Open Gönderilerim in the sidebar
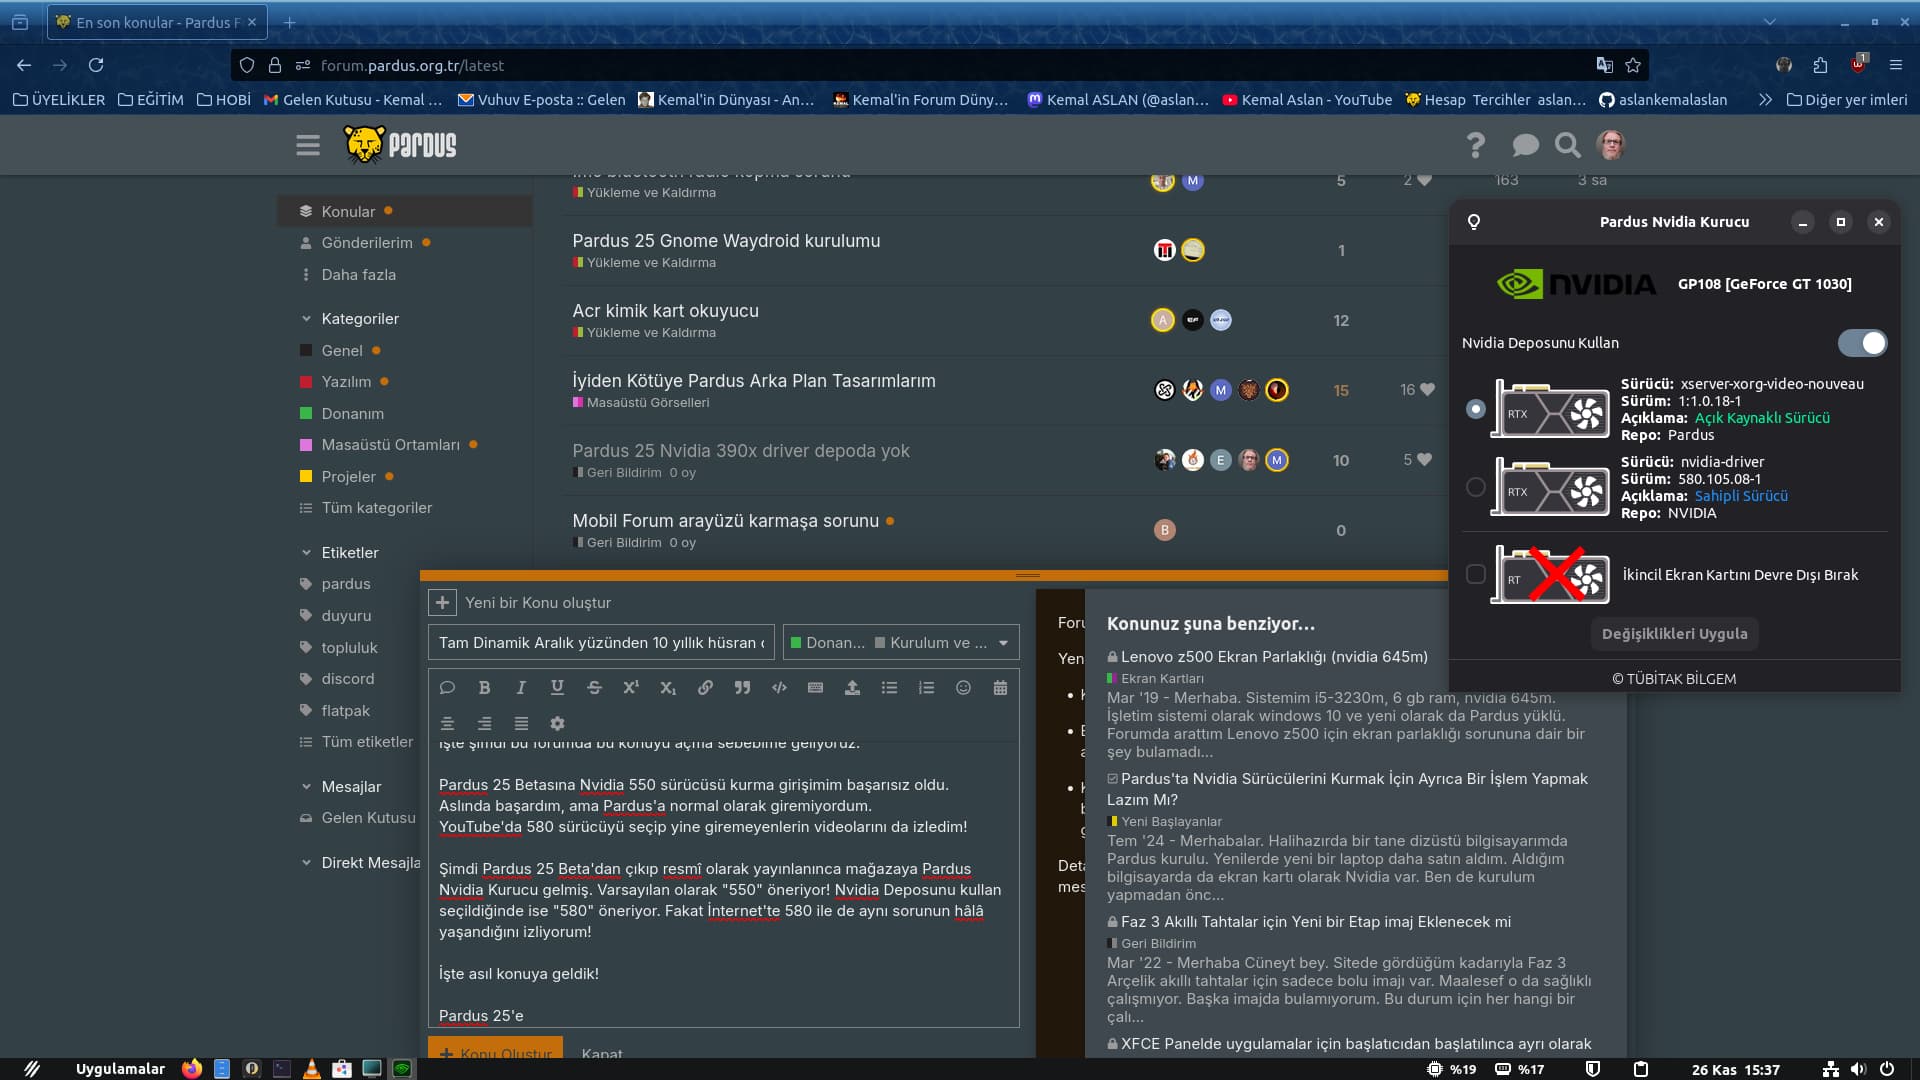Screen dimensions: 1920x1080 (366, 243)
